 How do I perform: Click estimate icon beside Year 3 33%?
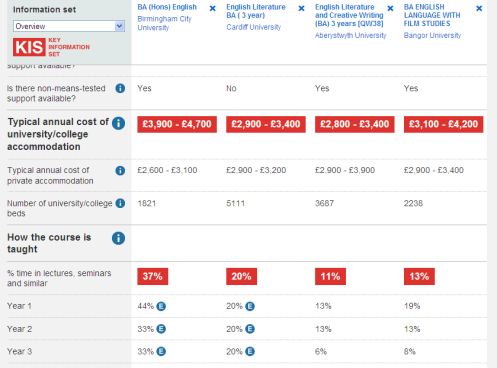pyautogui.click(x=161, y=351)
